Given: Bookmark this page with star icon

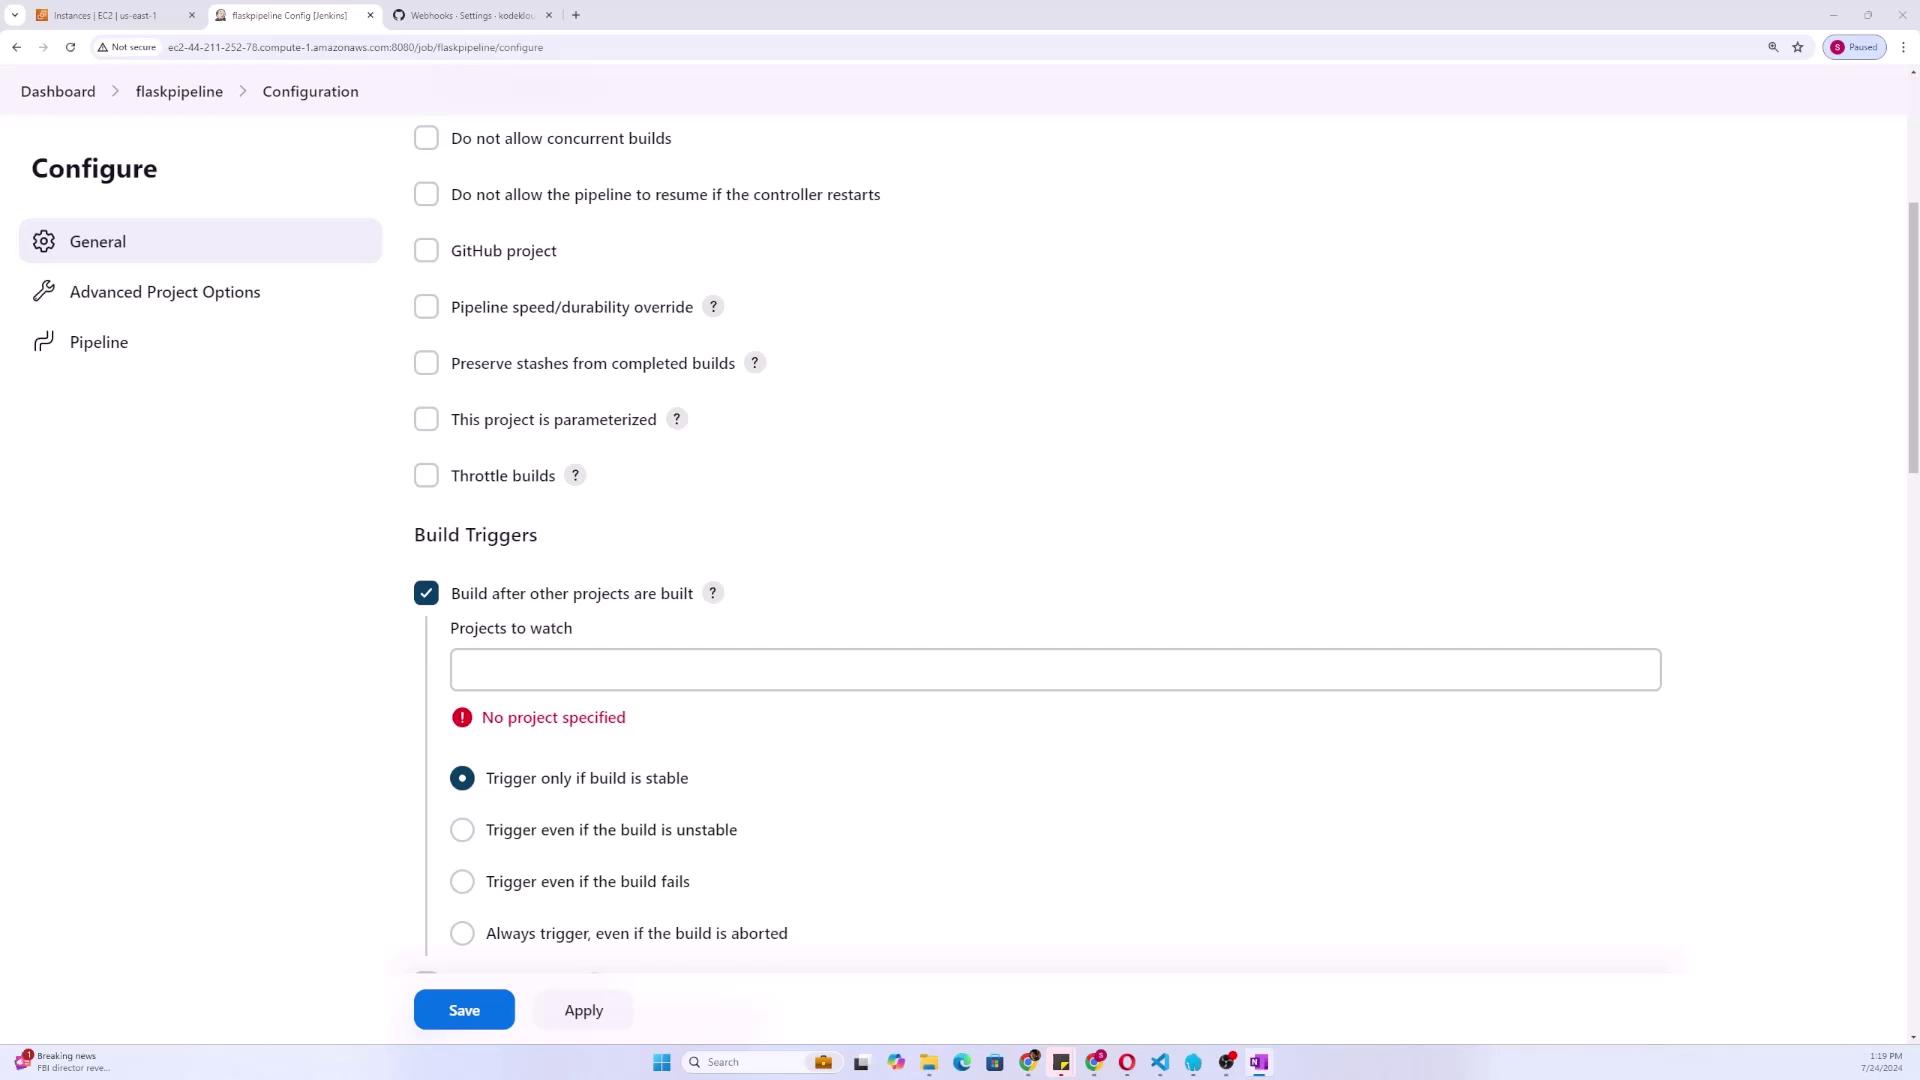Looking at the screenshot, I should pos(1797,47).
